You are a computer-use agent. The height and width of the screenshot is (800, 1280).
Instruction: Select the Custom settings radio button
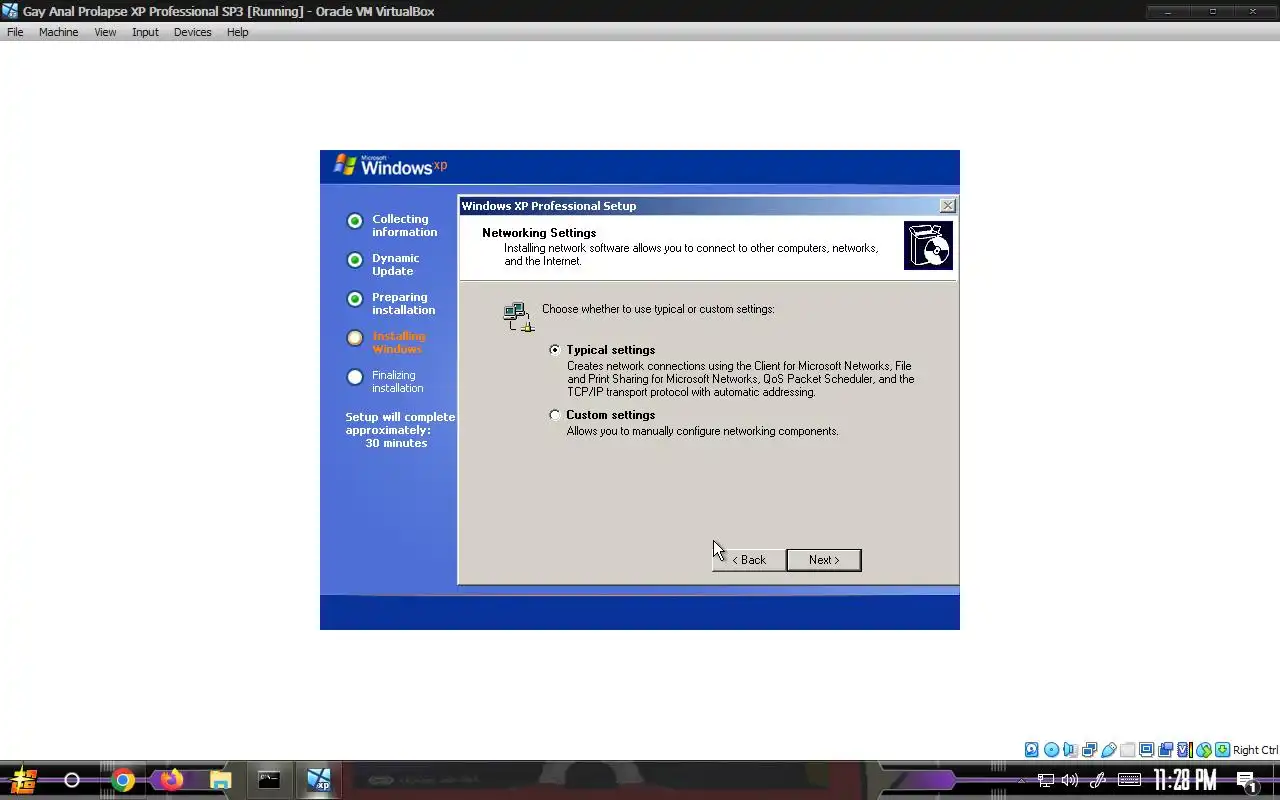tap(555, 415)
